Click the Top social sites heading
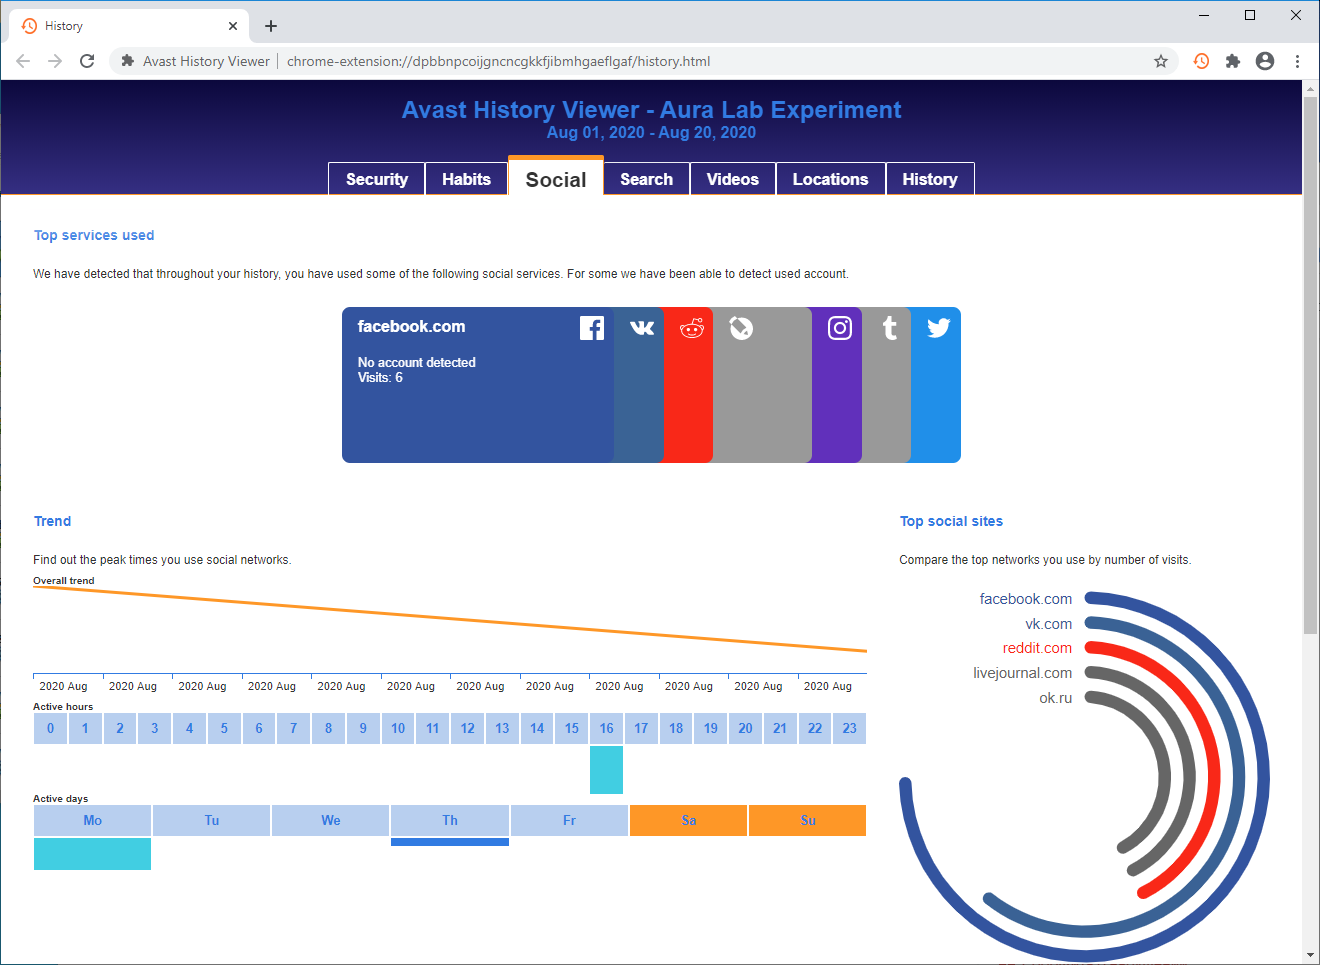The image size is (1320, 965). pos(951,521)
